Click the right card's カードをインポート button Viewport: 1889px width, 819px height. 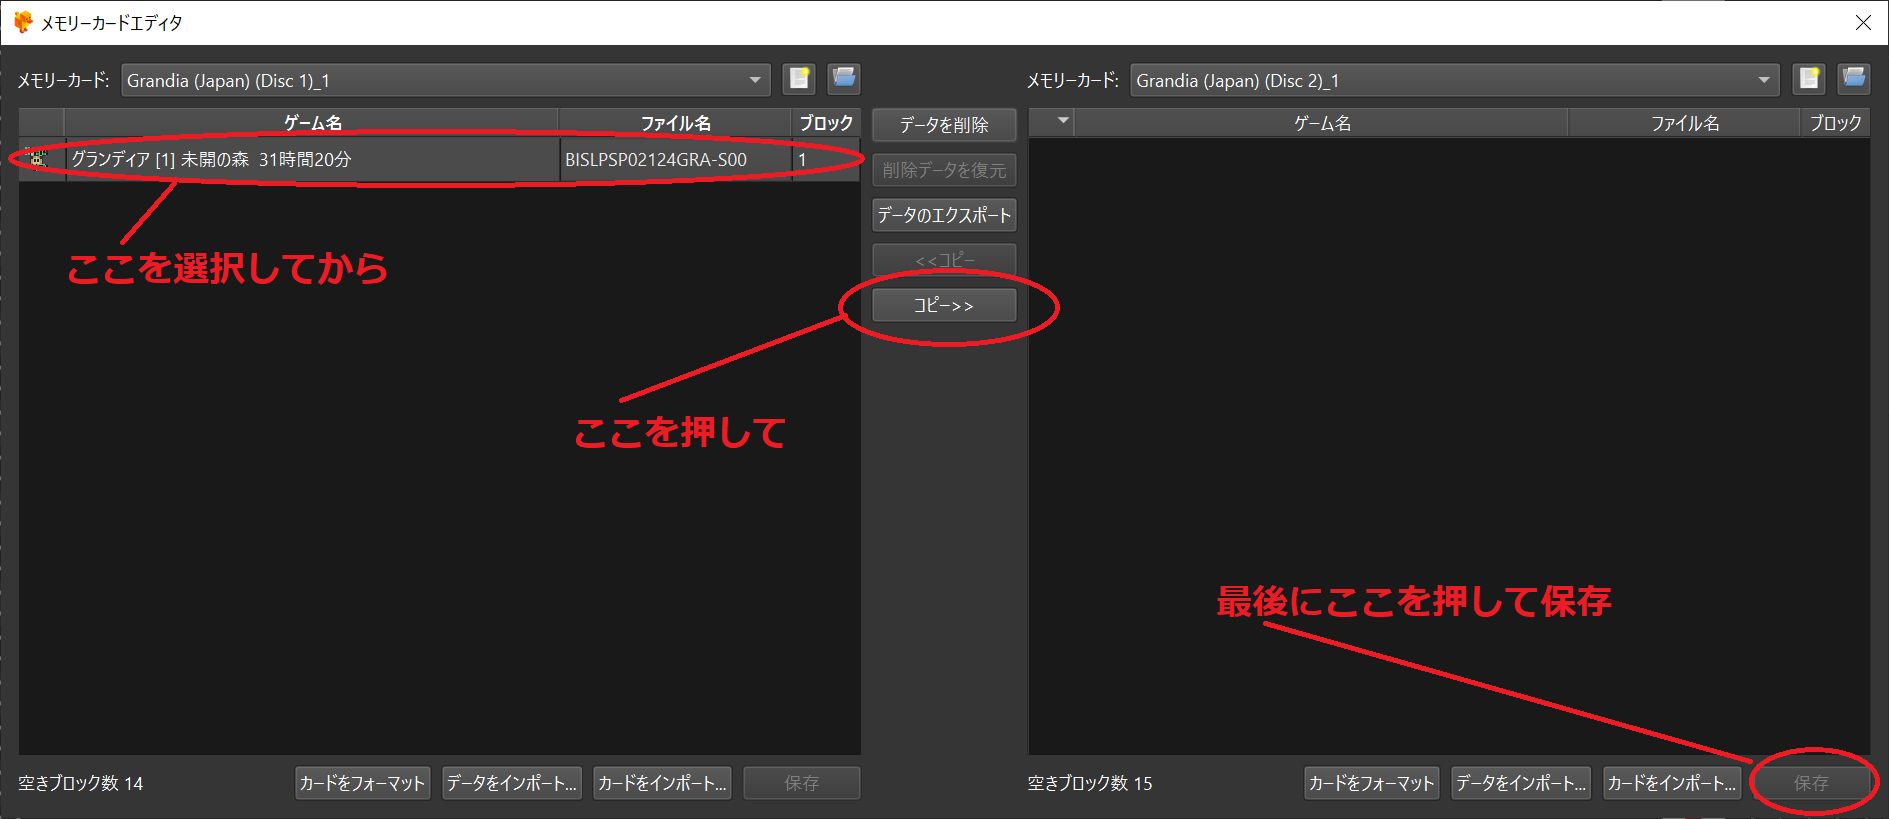coord(1671,783)
